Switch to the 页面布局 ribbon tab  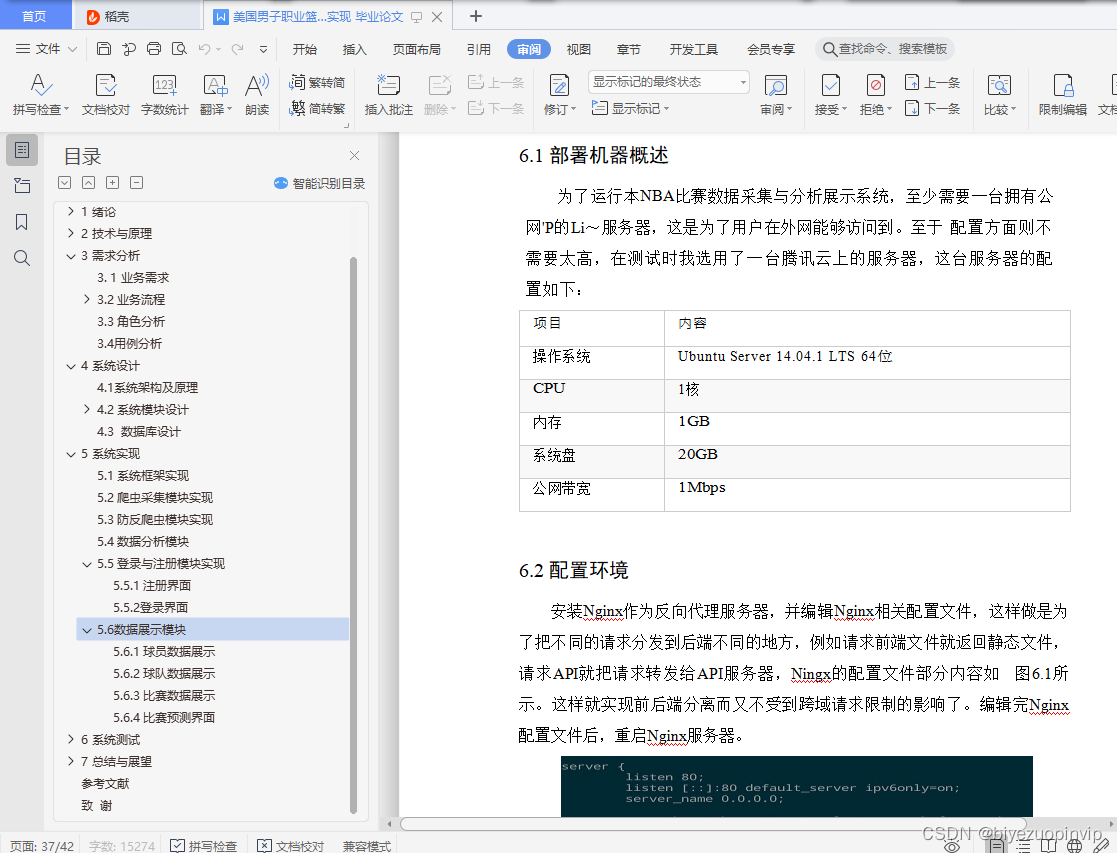pyautogui.click(x=417, y=49)
